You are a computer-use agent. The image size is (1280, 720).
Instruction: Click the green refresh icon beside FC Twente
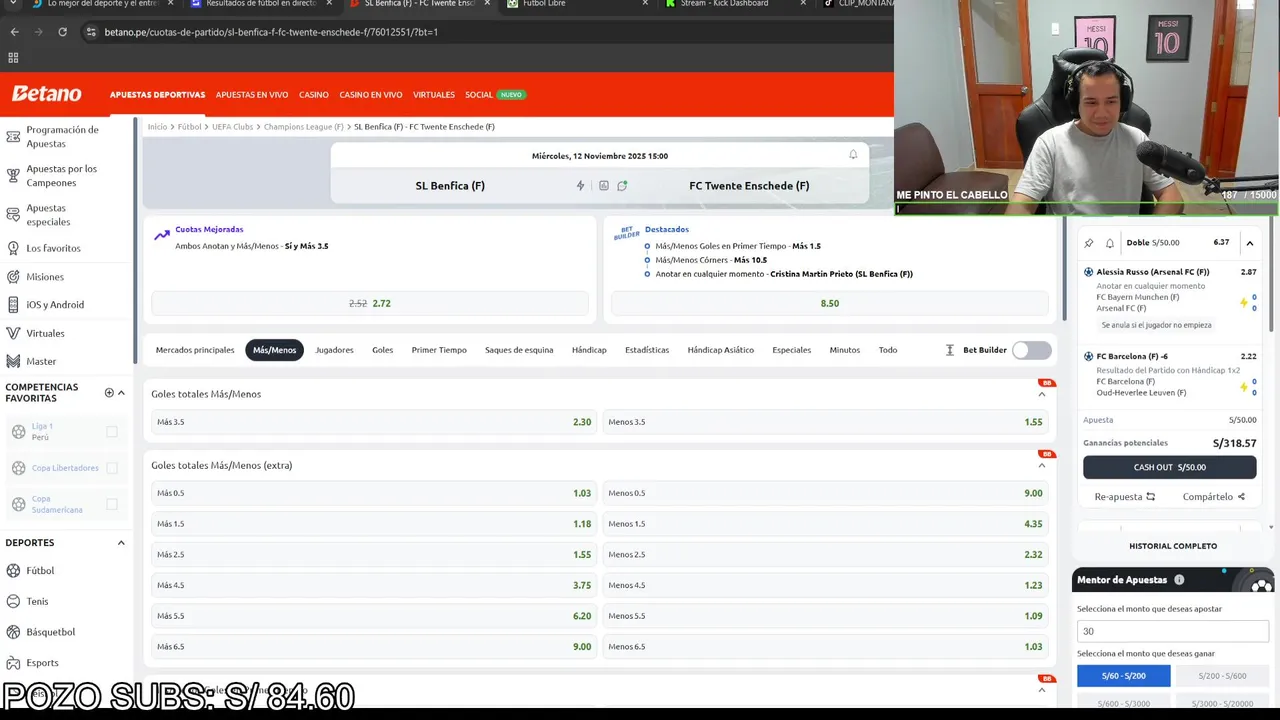click(622, 186)
